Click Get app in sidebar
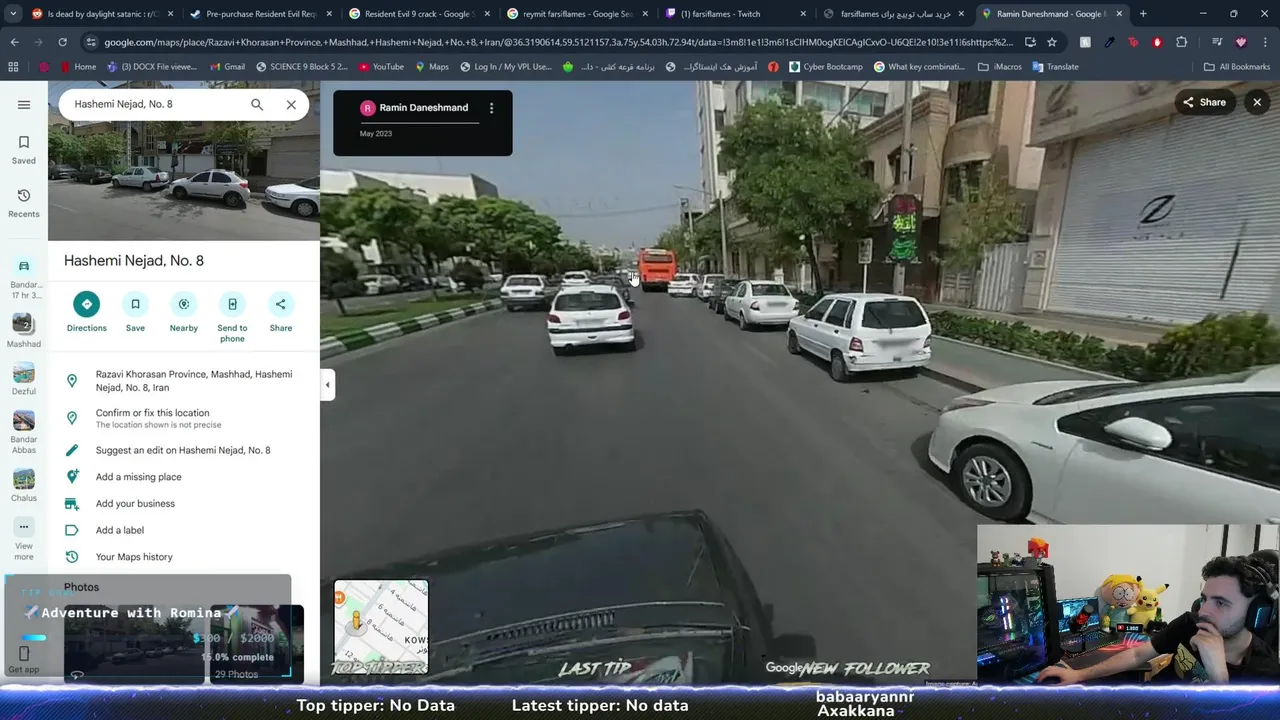Image resolution: width=1280 pixels, height=720 pixels. 24,659
